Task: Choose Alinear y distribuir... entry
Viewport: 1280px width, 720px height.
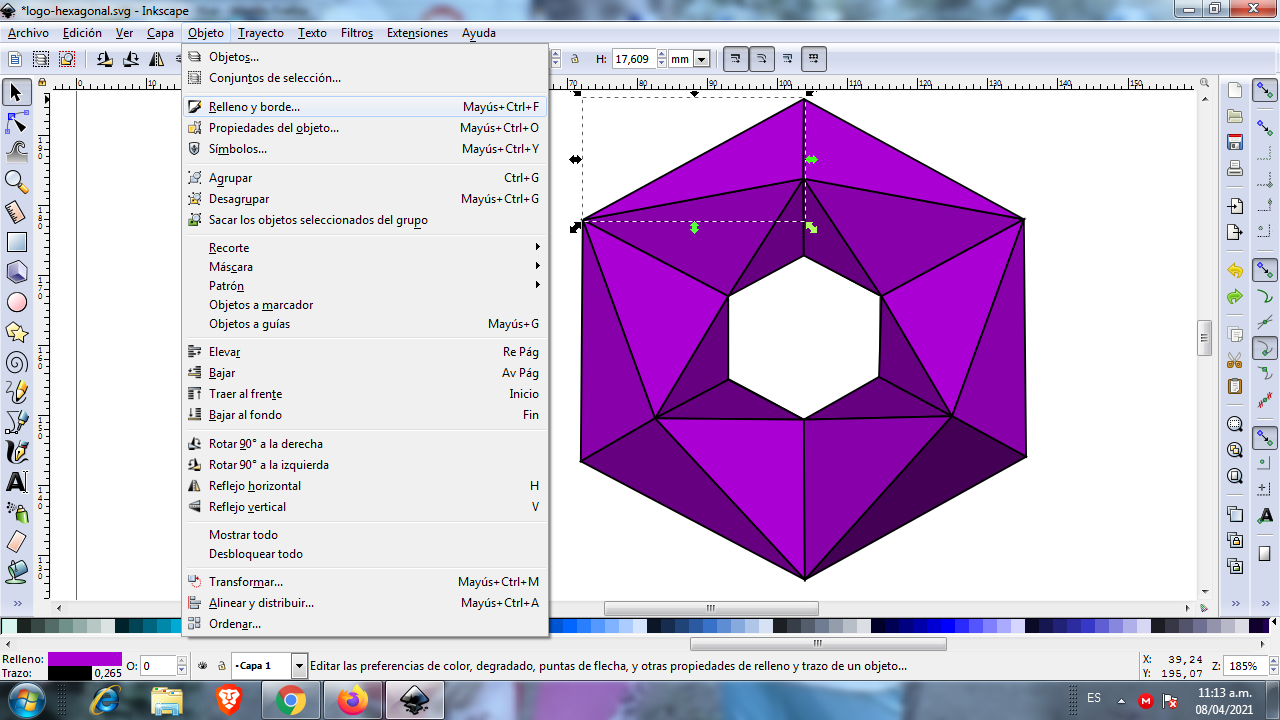Action: [364, 603]
